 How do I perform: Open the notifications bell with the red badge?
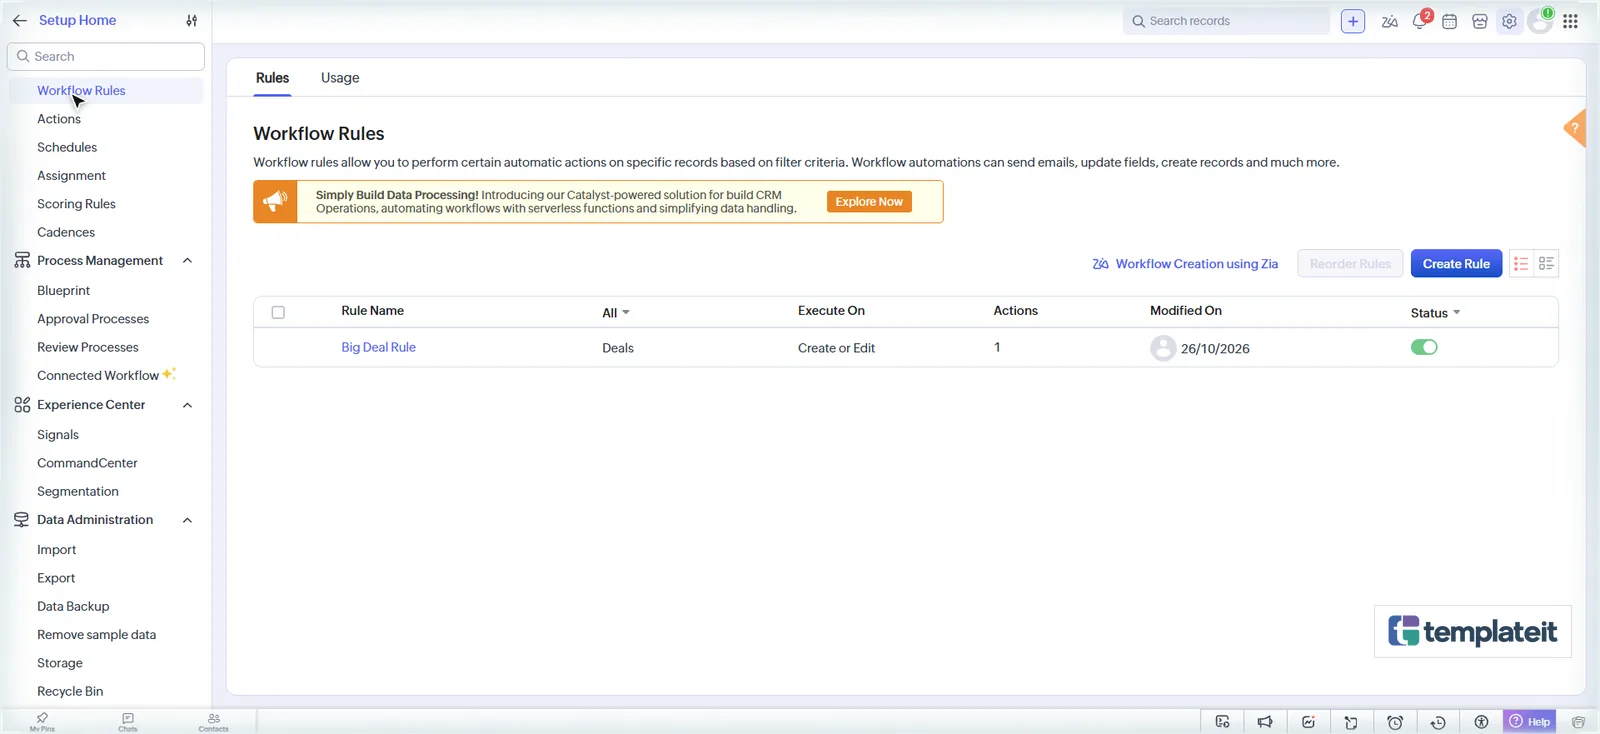1421,20
